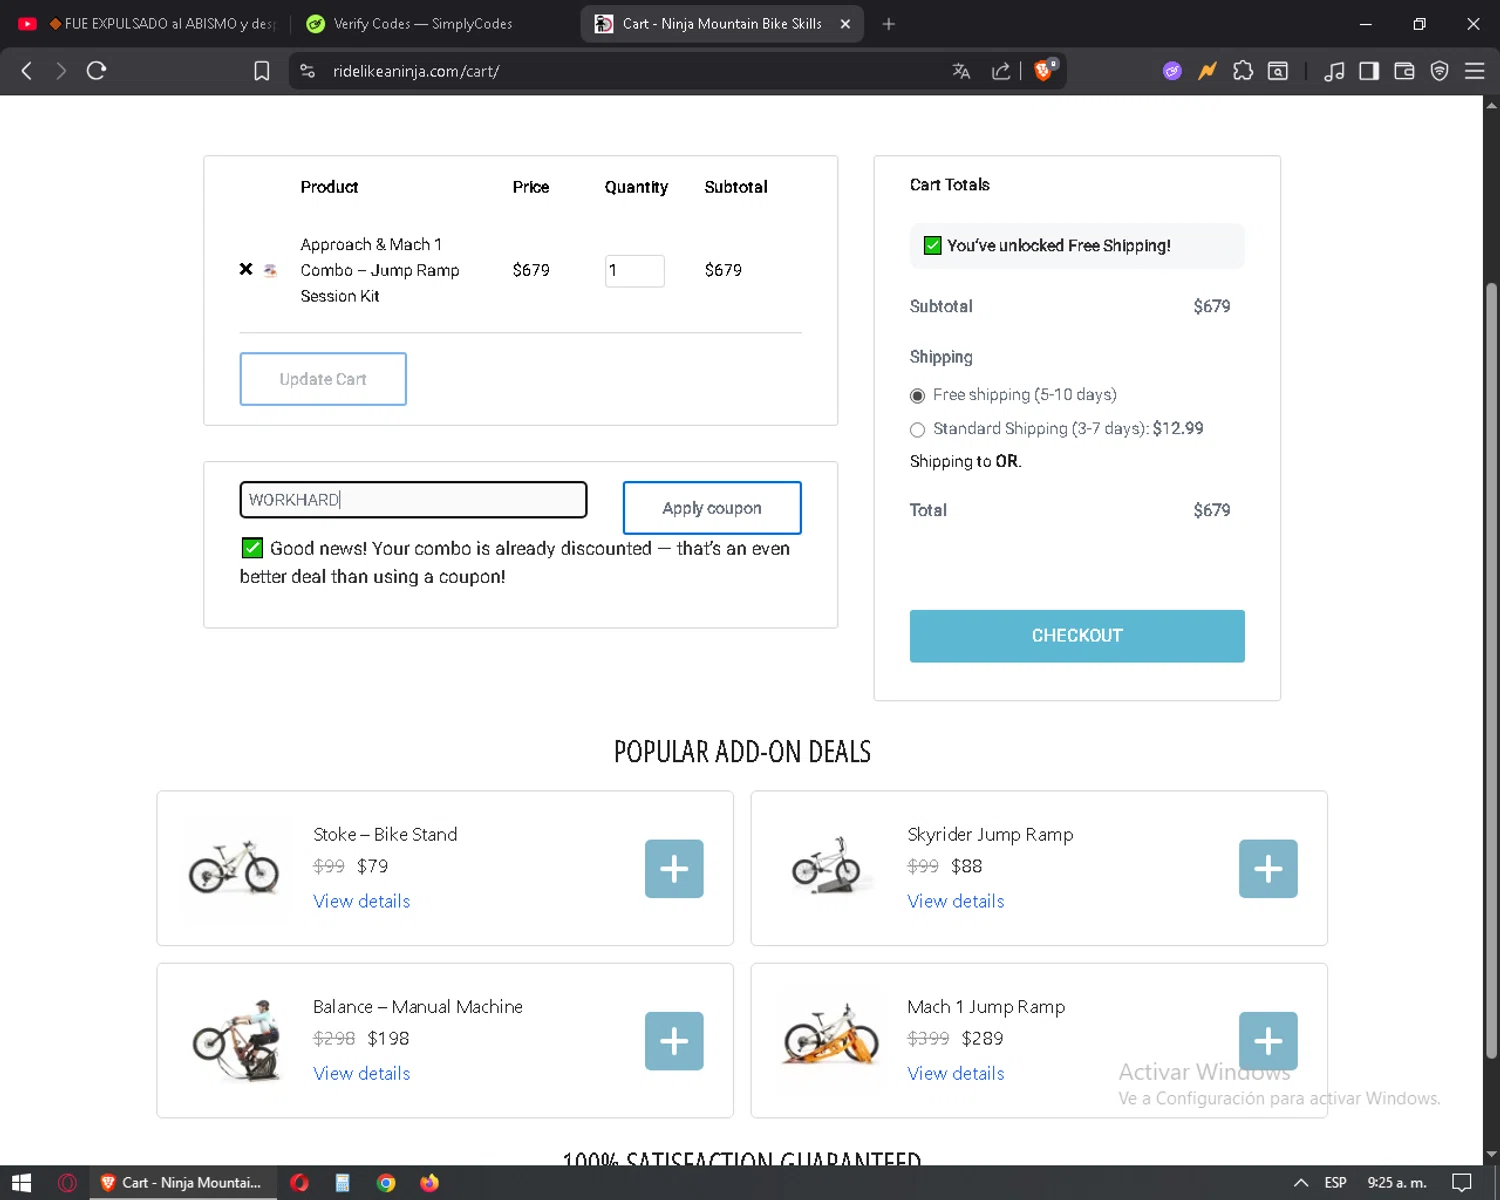Open the browser main hamburger menu

tap(1474, 71)
